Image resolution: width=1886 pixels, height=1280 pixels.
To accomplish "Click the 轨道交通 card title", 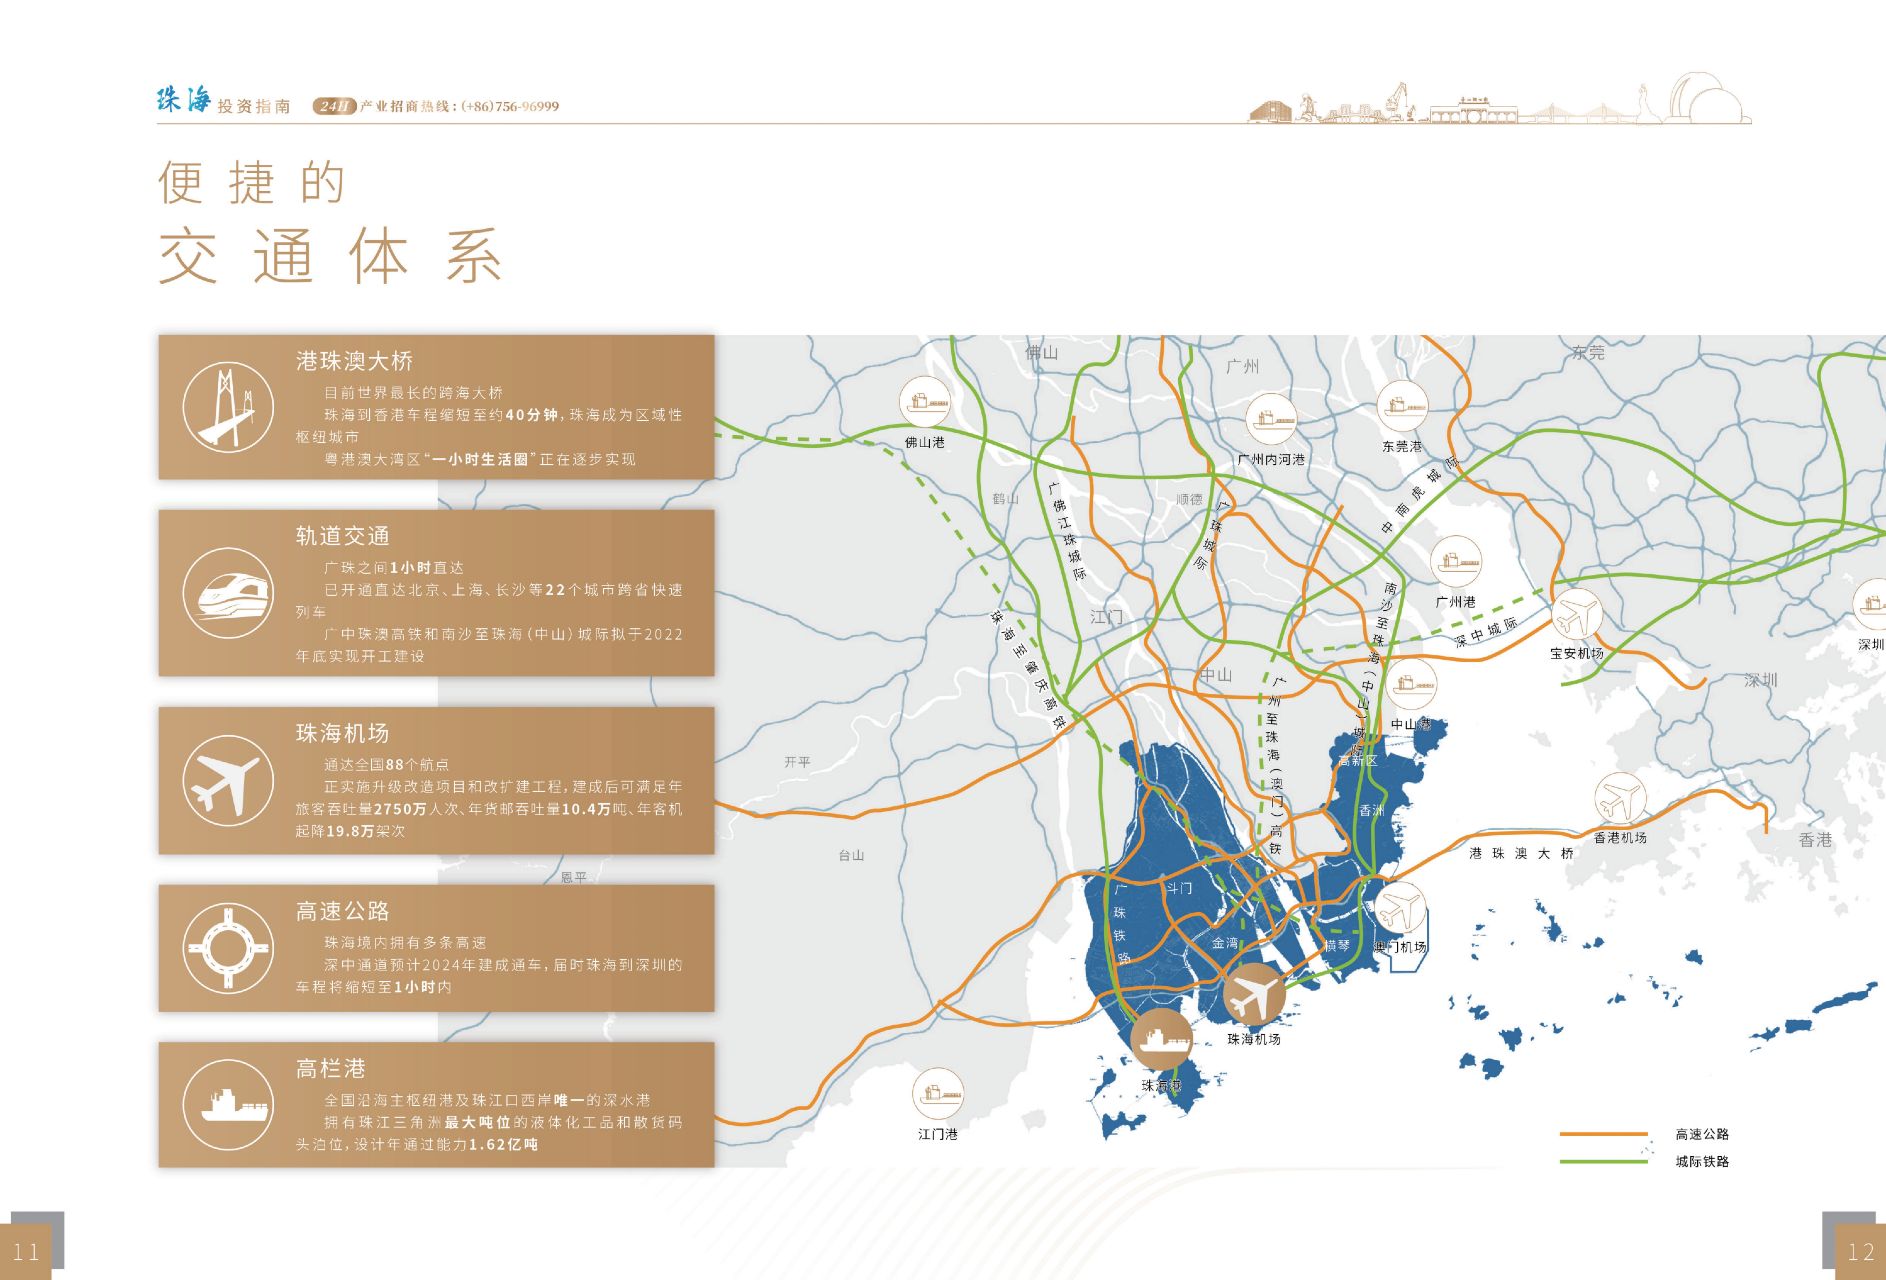I will [x=342, y=536].
